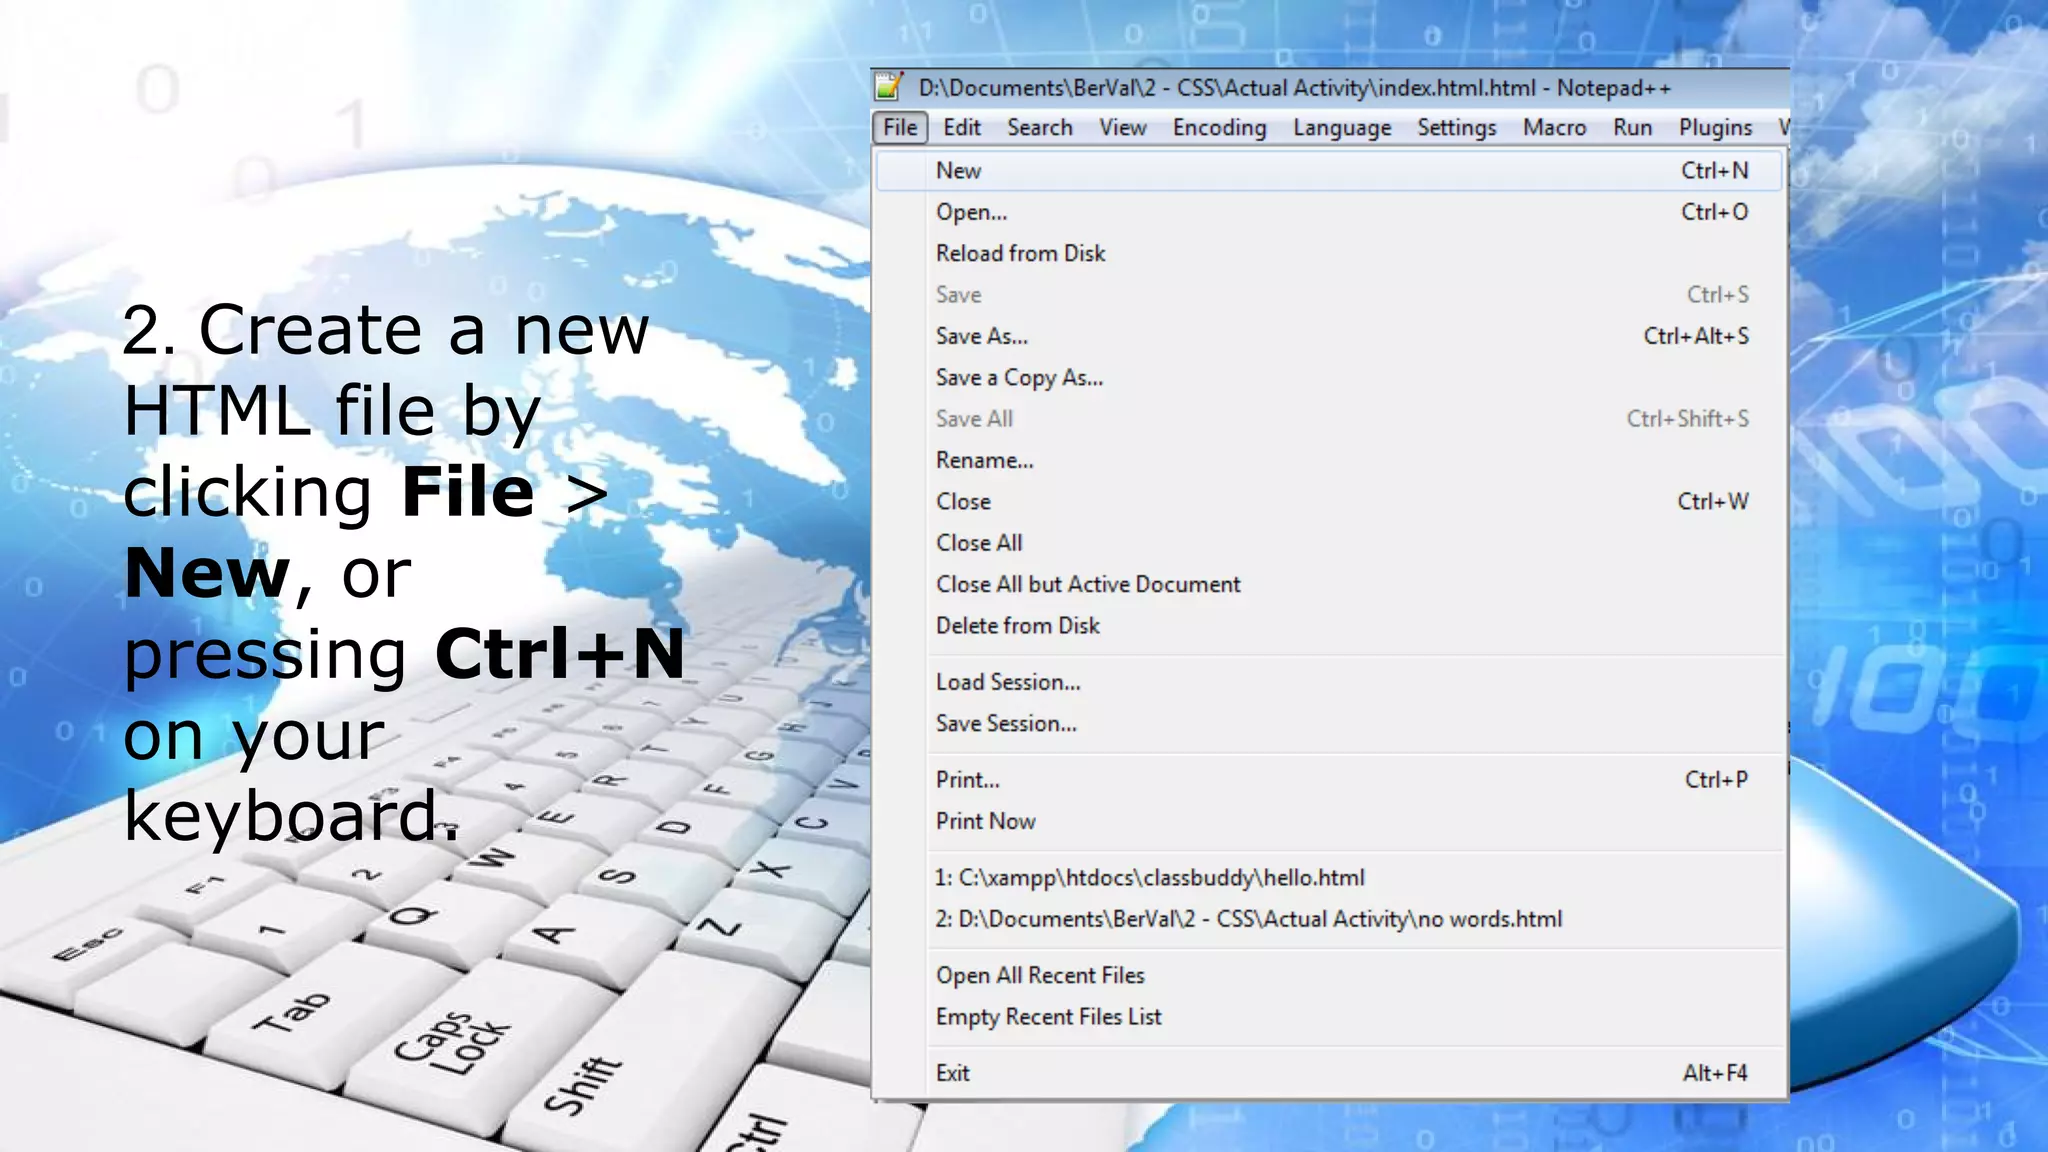Exit Notepad++ via Exit entry
Screen dimensions: 2048x1152
tap(952, 1074)
